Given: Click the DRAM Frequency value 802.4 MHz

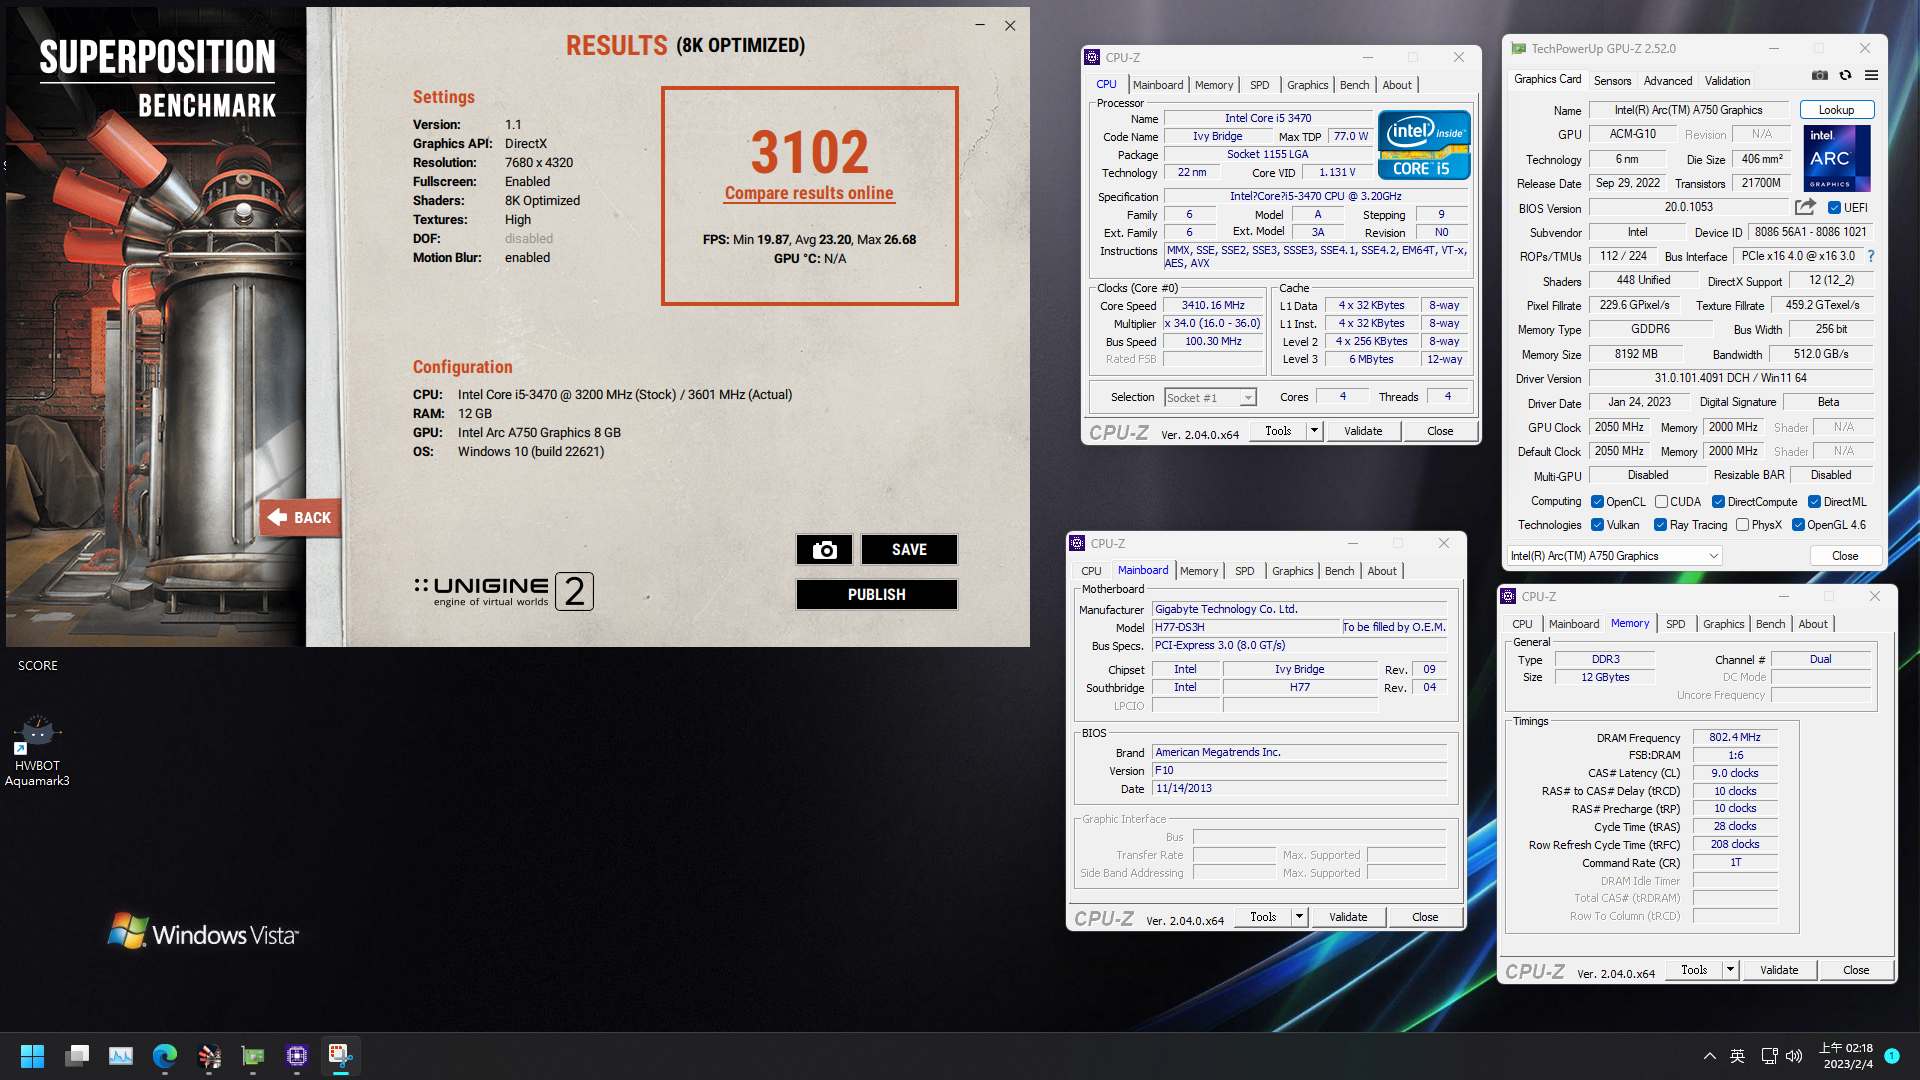Looking at the screenshot, I should pyautogui.click(x=1735, y=737).
